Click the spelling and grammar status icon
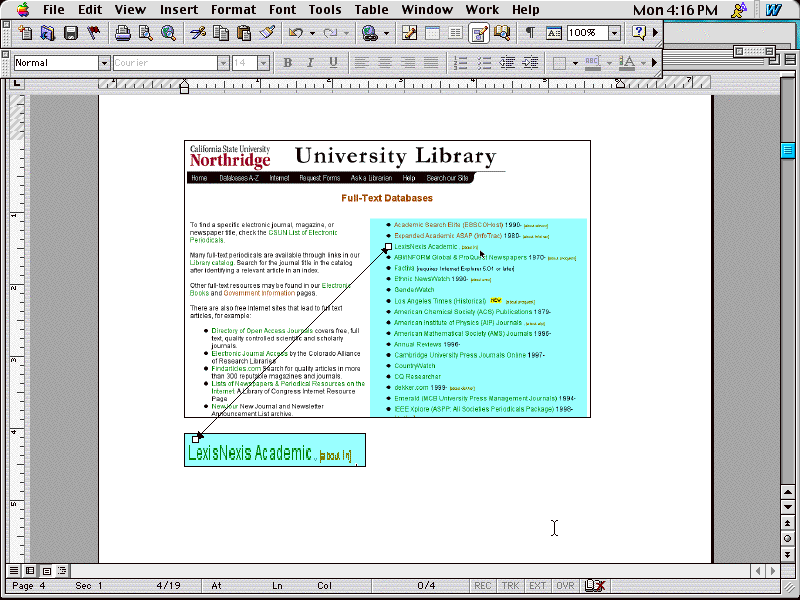Screen dimensions: 800x600 point(595,586)
